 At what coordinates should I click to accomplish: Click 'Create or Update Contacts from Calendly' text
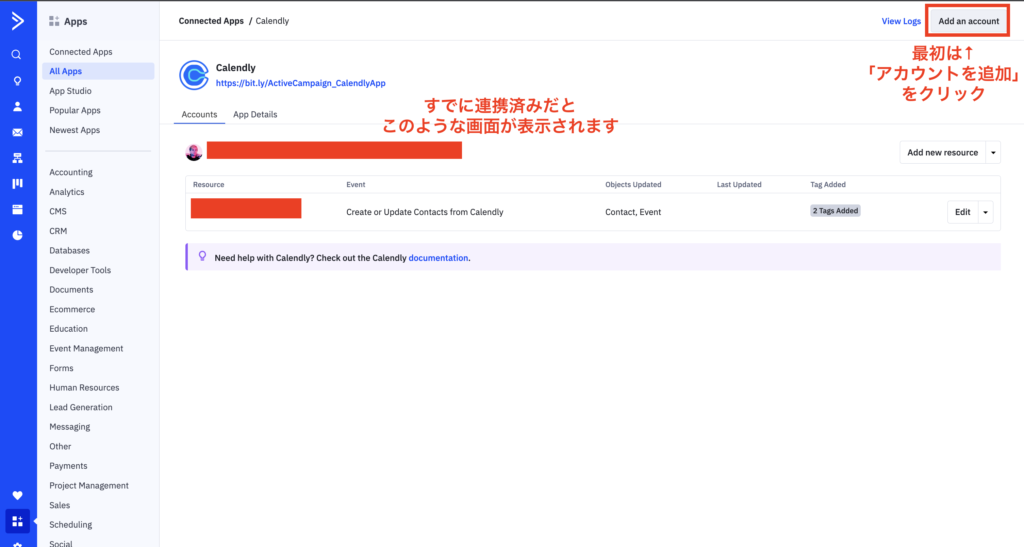pos(424,212)
